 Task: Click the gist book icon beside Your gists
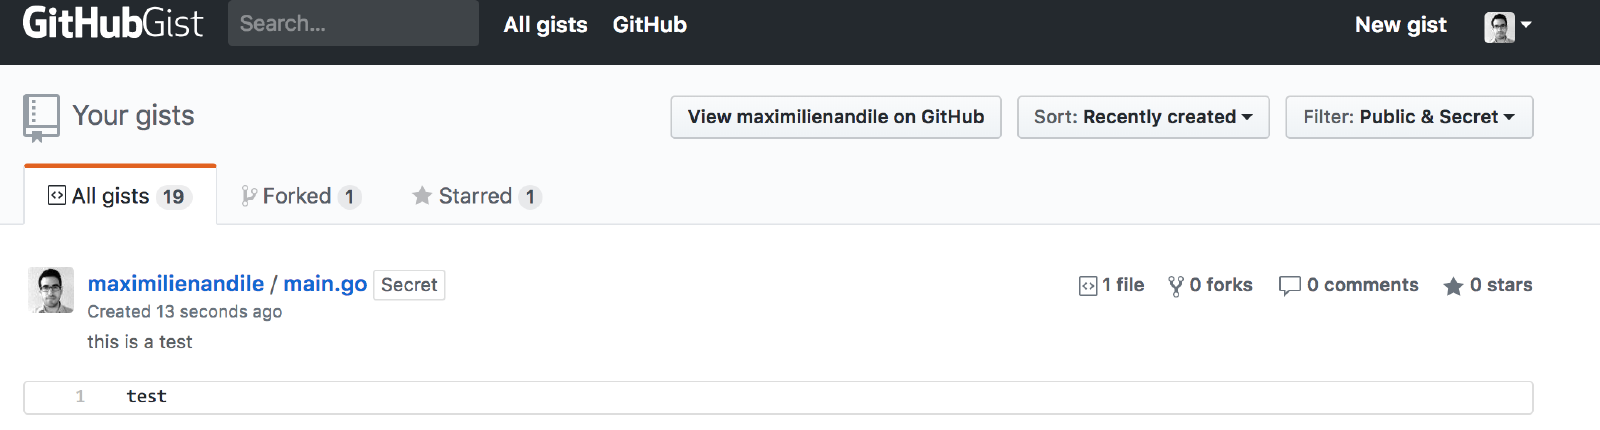point(41,117)
